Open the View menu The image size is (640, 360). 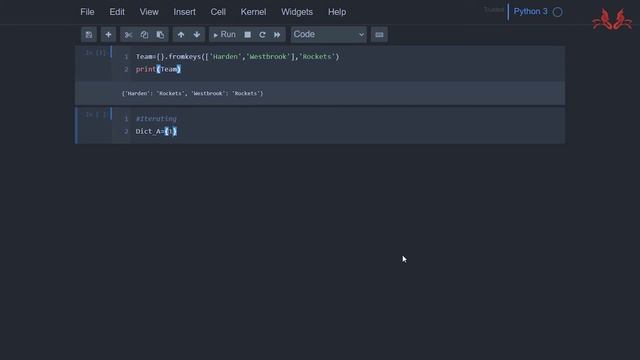(x=149, y=12)
